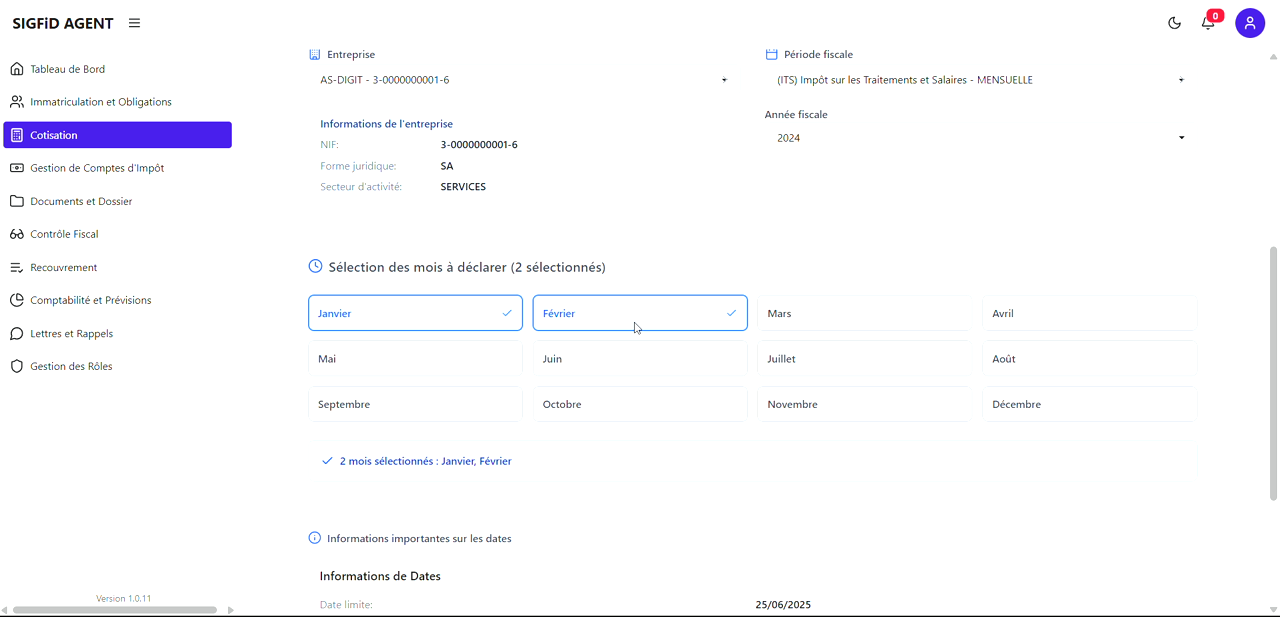Click the Gestion des Rôles shield icon

point(17,366)
